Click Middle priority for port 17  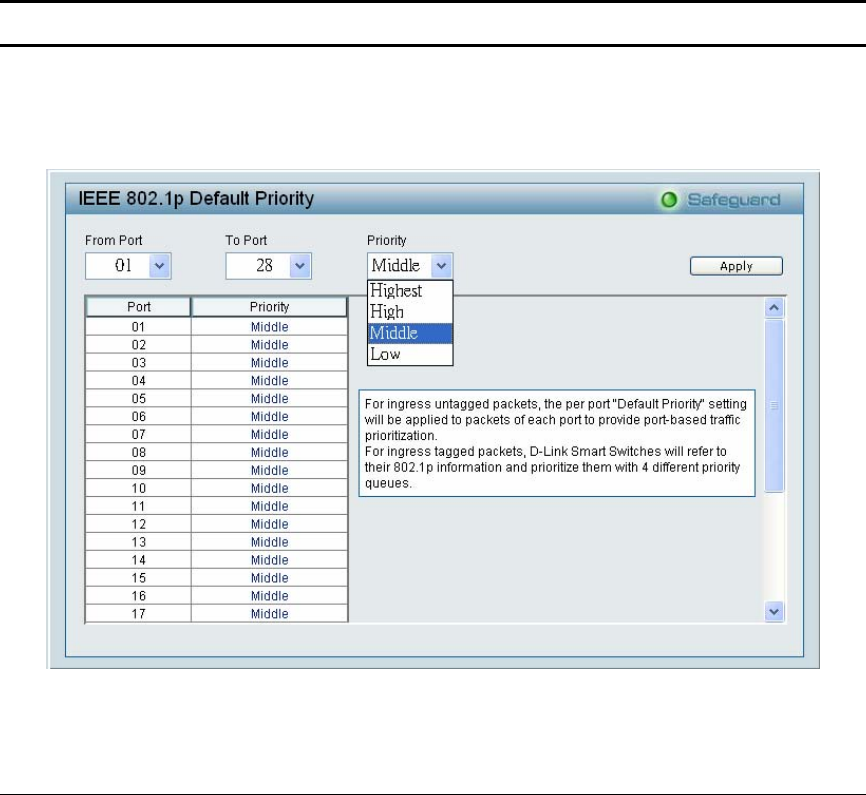(x=270, y=614)
